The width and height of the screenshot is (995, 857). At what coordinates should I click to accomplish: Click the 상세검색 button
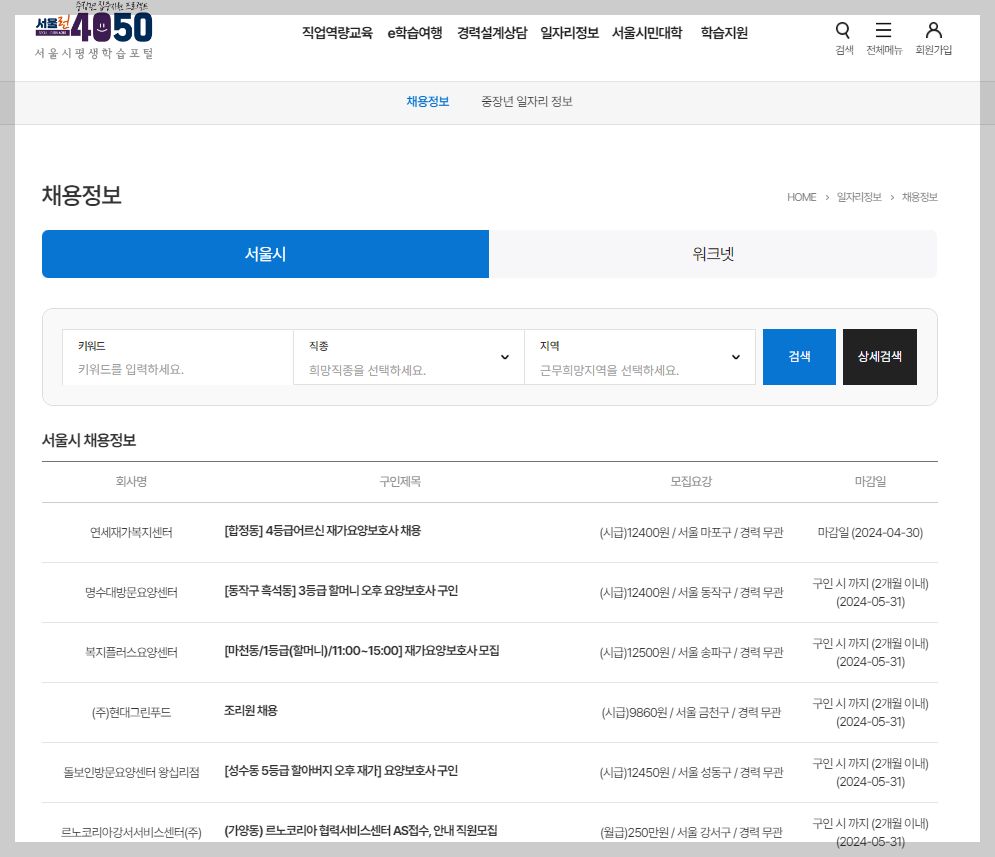[880, 357]
